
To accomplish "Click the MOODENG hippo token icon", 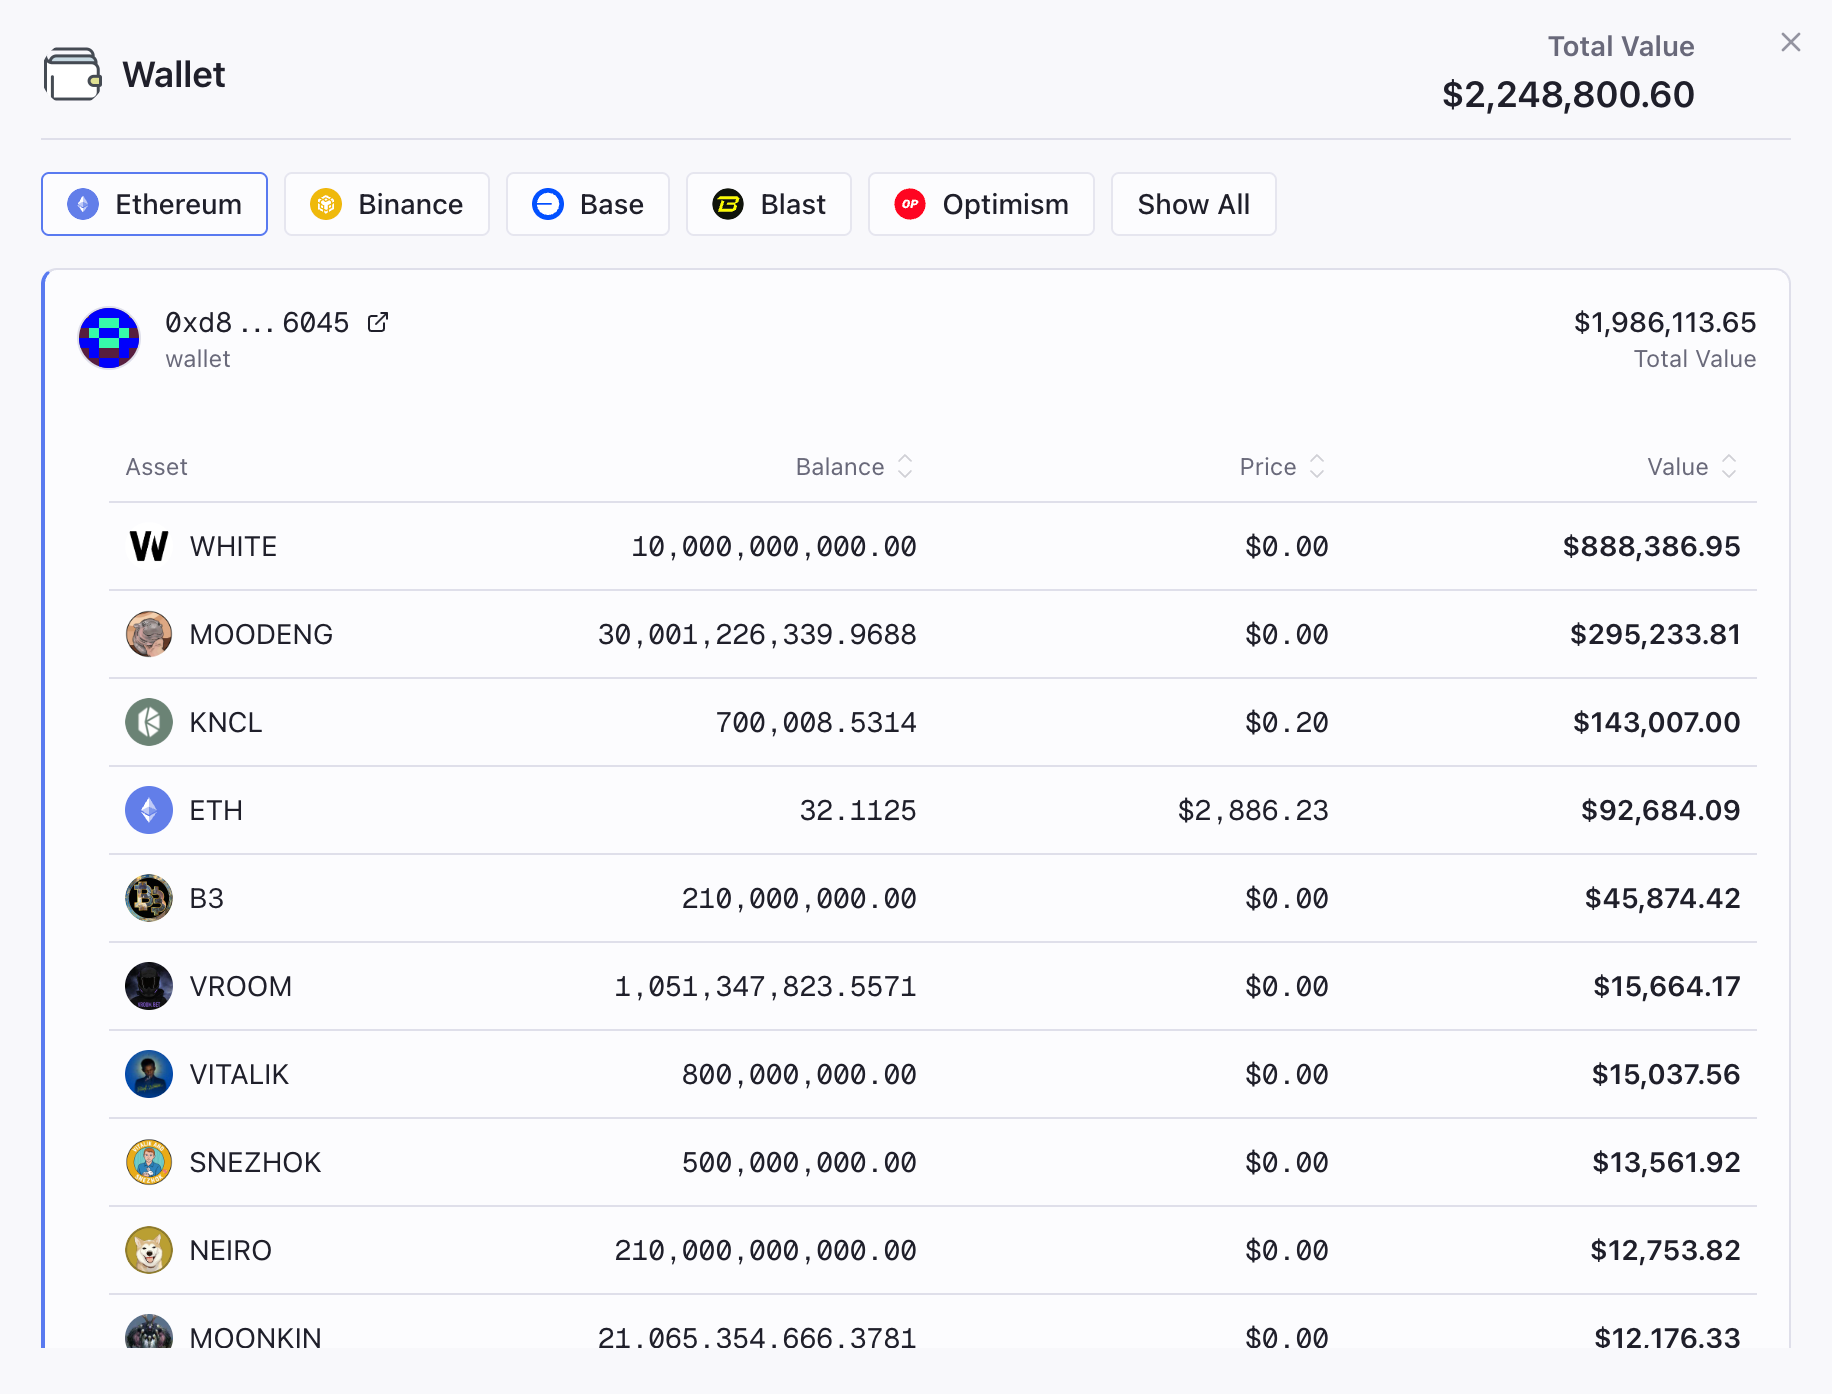I will 149,634.
